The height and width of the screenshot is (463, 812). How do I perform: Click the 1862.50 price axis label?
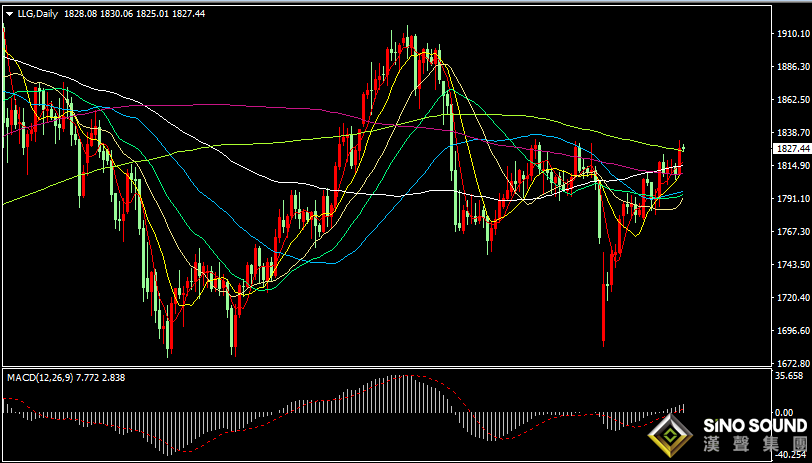pos(793,99)
